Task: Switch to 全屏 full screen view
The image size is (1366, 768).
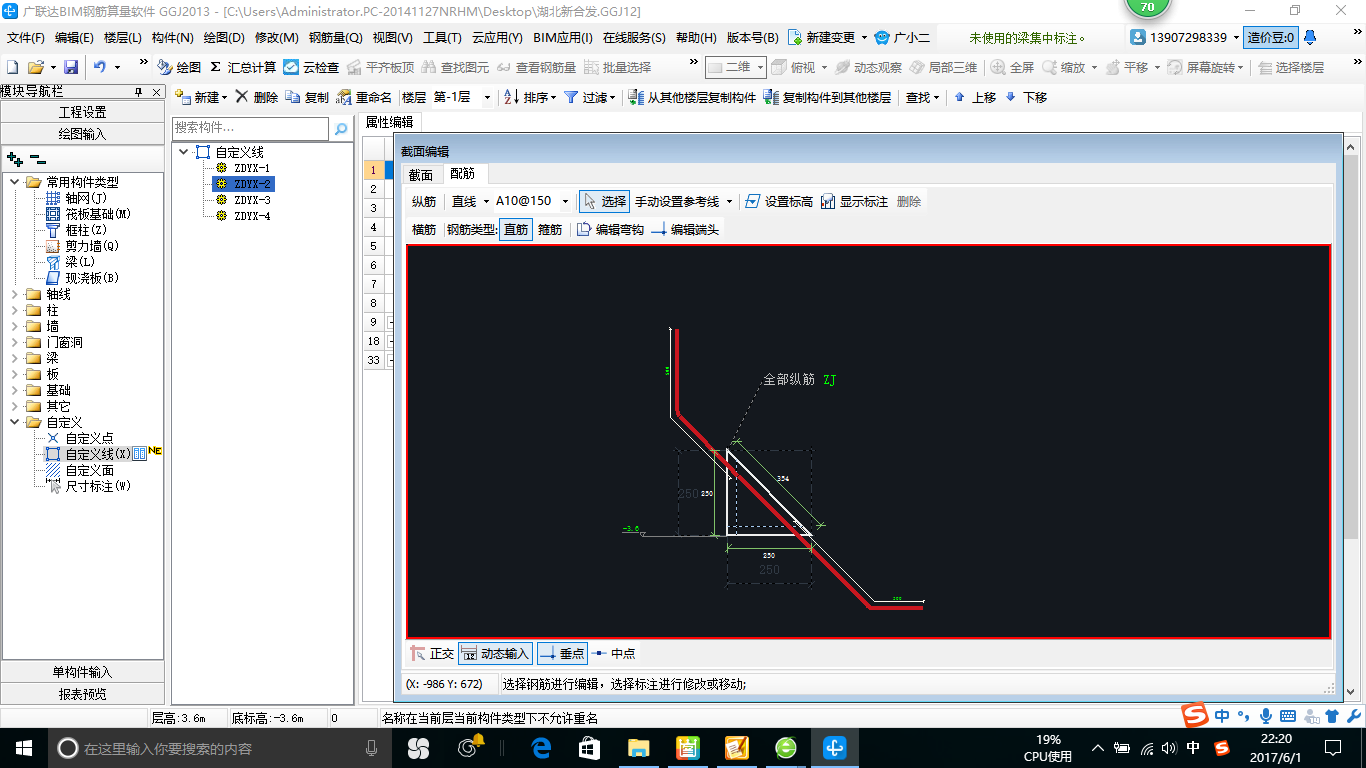Action: coord(1012,67)
